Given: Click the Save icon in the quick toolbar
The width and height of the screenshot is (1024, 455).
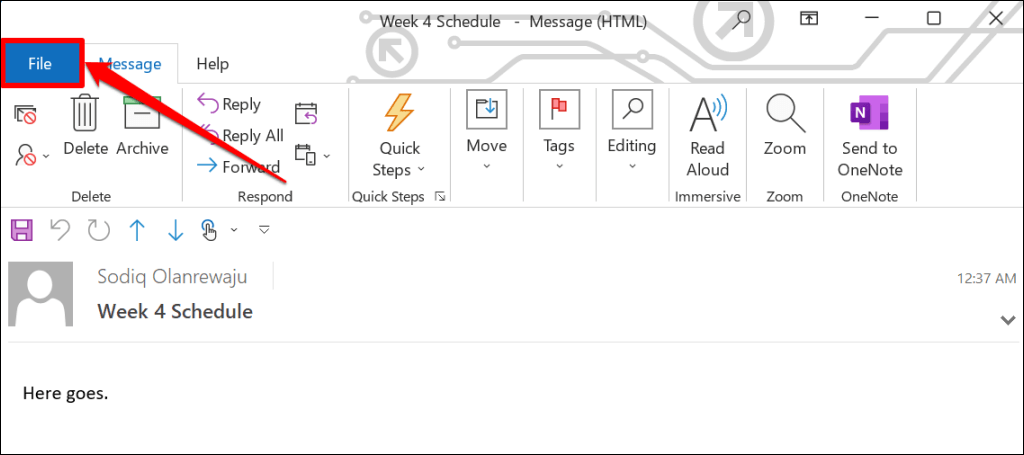Looking at the screenshot, I should (21, 231).
